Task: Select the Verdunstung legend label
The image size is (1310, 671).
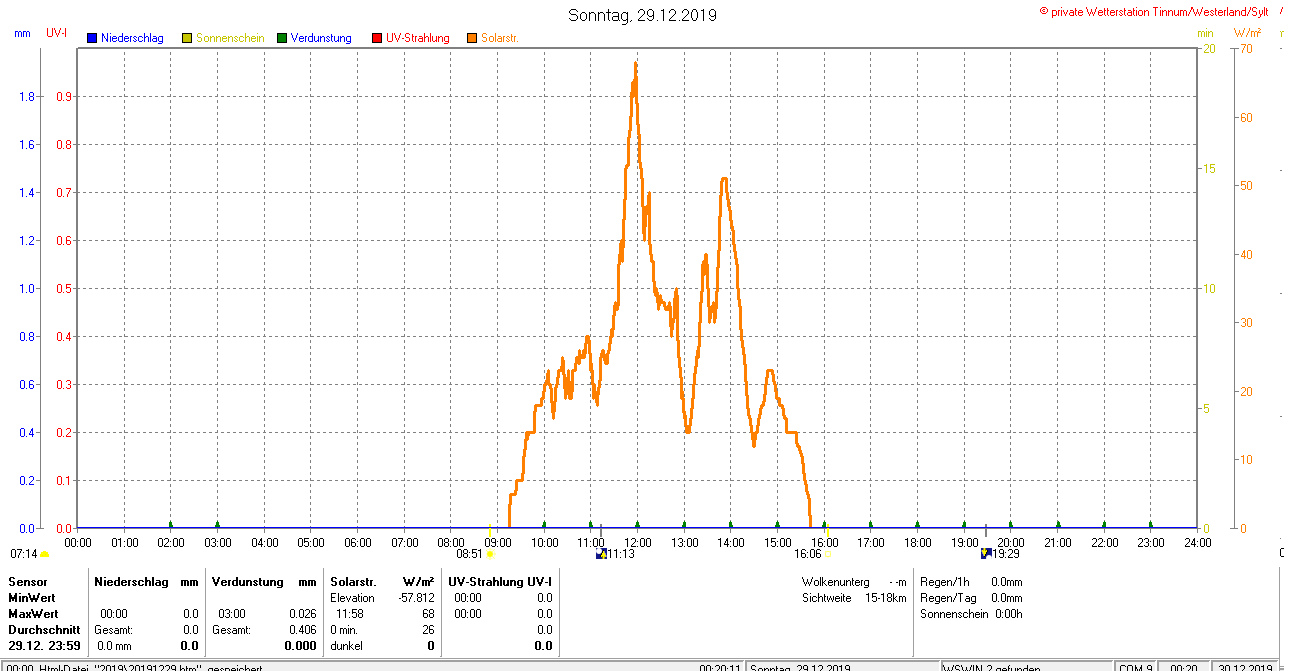Action: [x=321, y=38]
